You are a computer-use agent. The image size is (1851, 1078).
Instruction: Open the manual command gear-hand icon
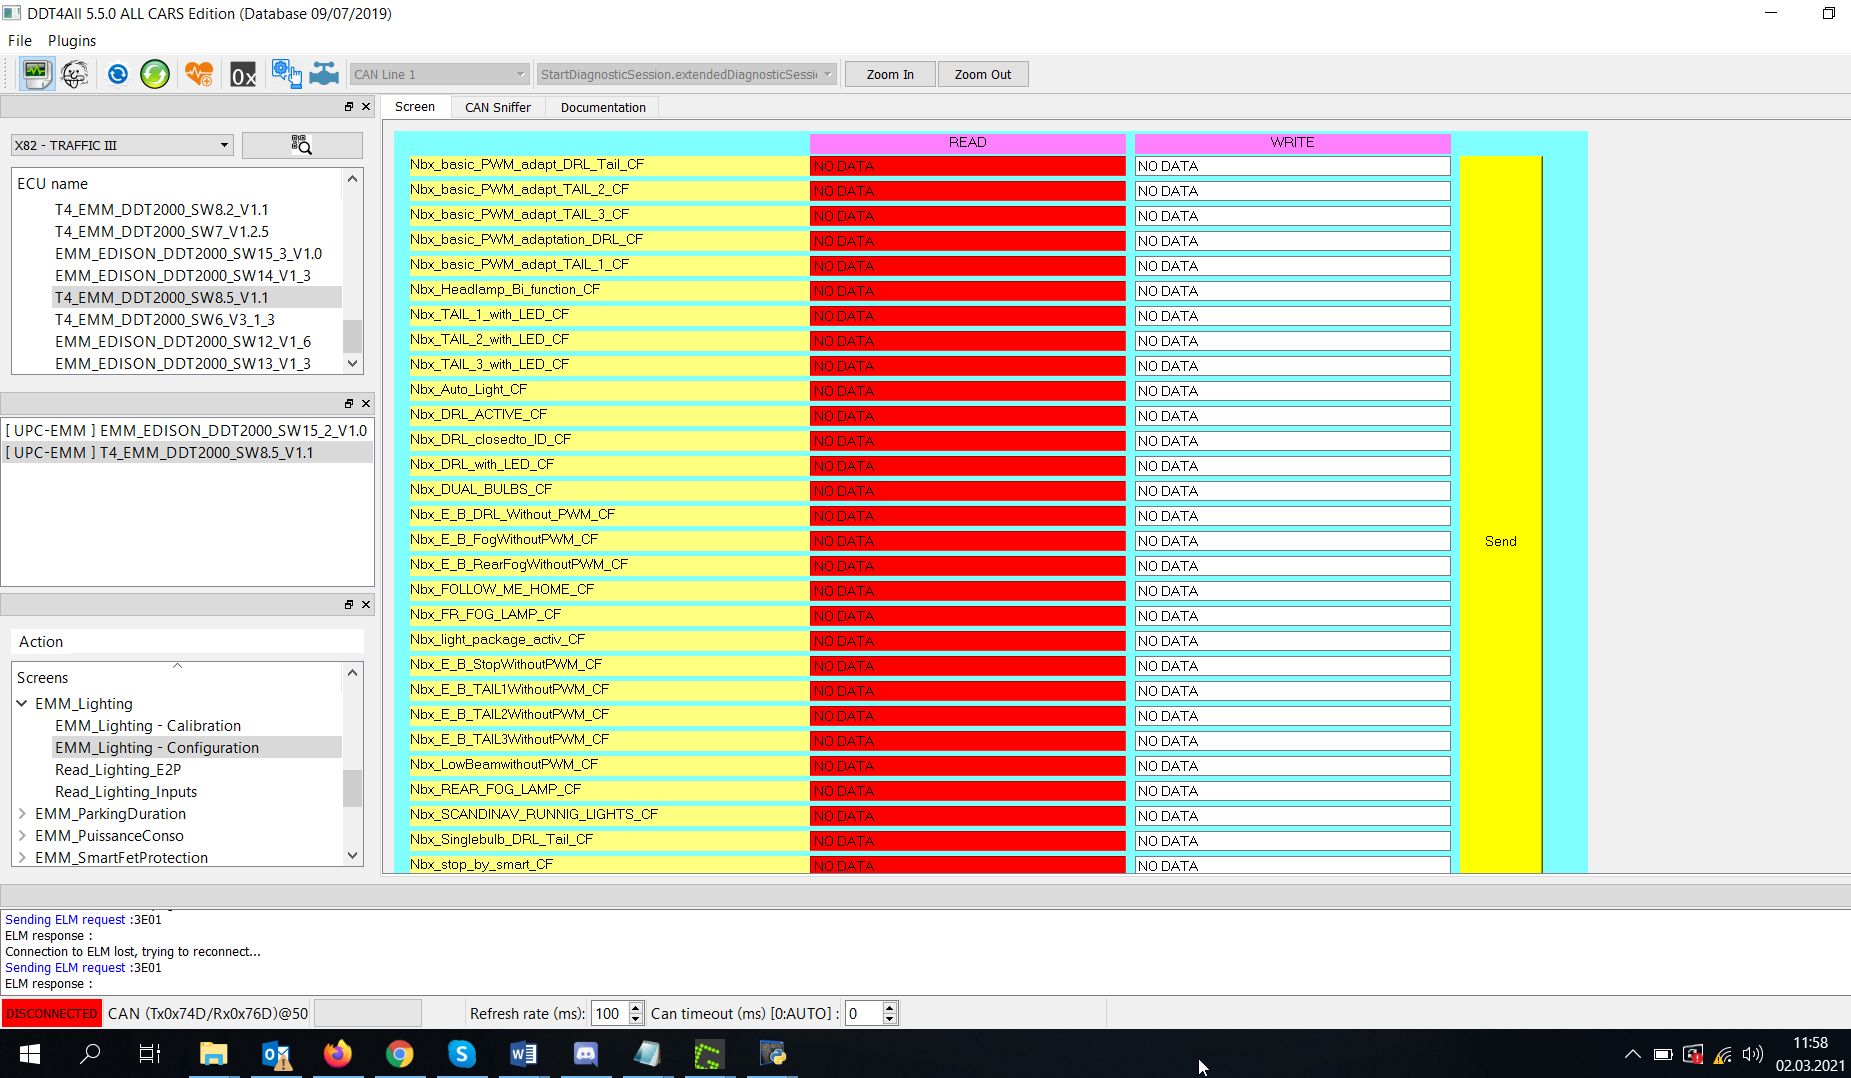[287, 73]
